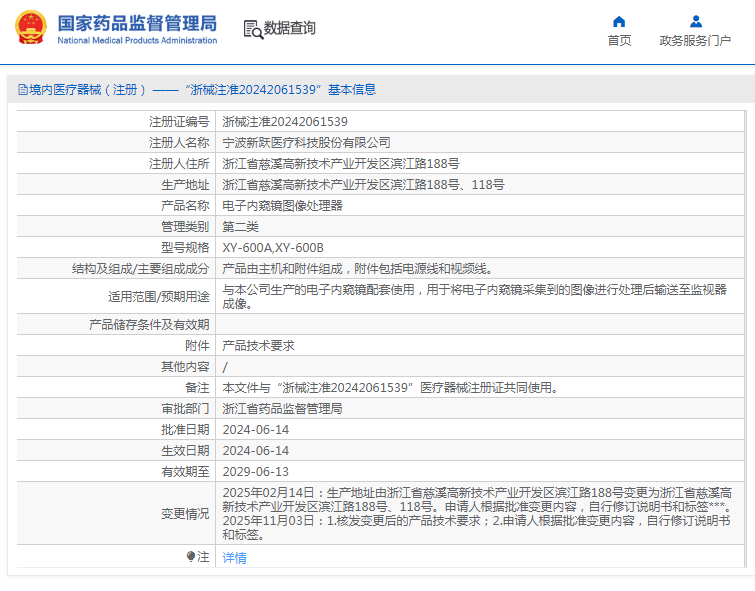Click the 政务服务门户 user icon
The height and width of the screenshot is (591, 755).
(695, 21)
